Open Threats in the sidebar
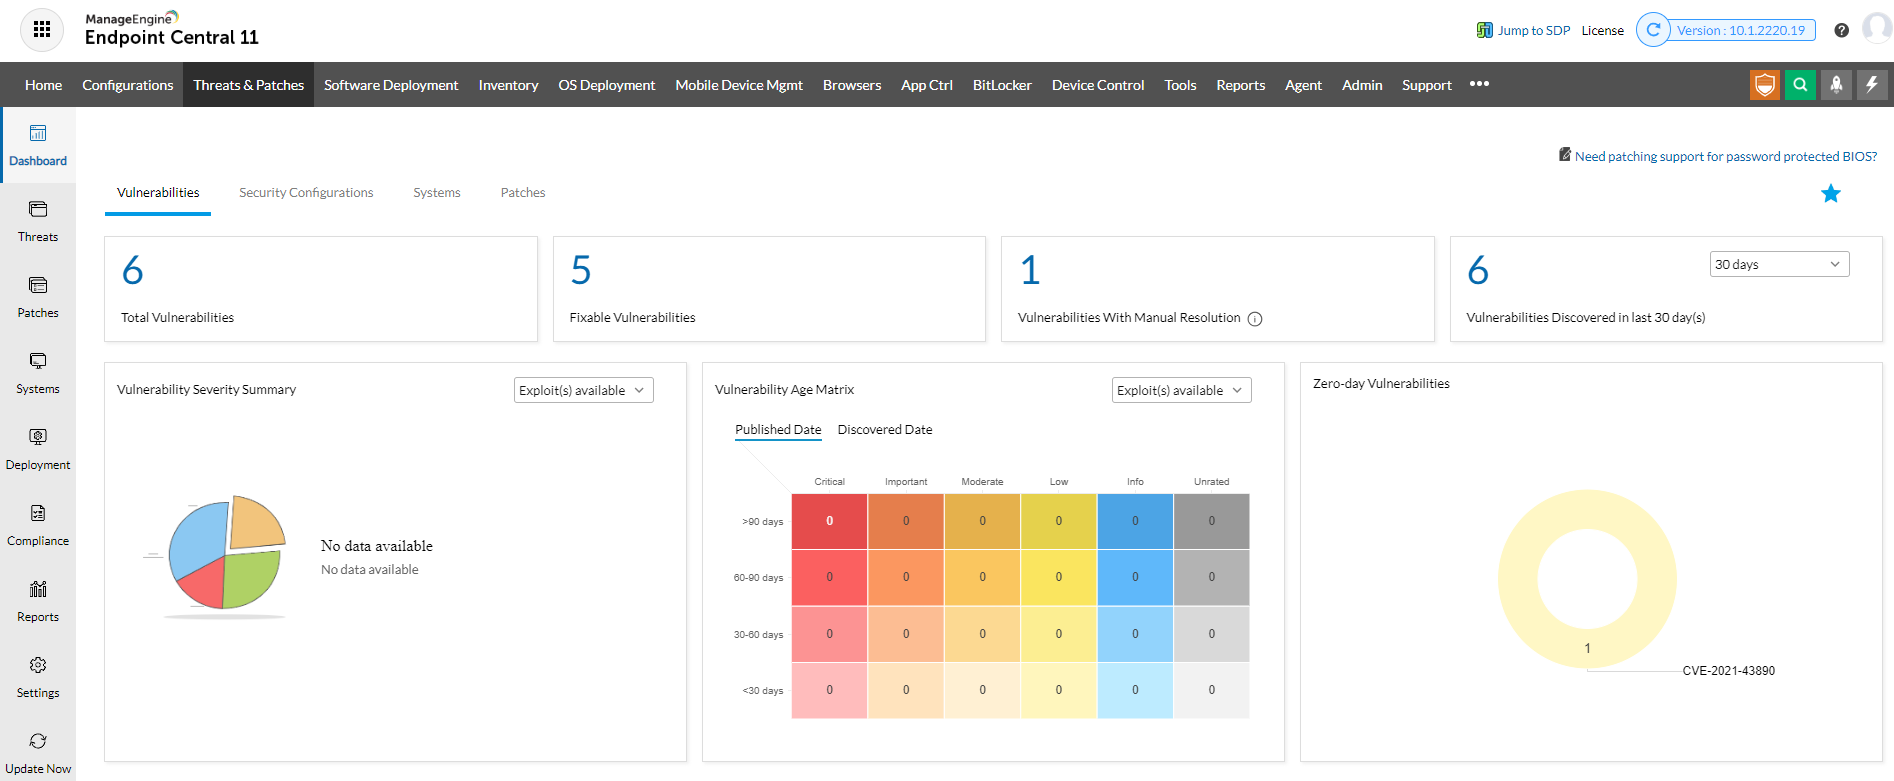The image size is (1894, 781). pos(38,221)
